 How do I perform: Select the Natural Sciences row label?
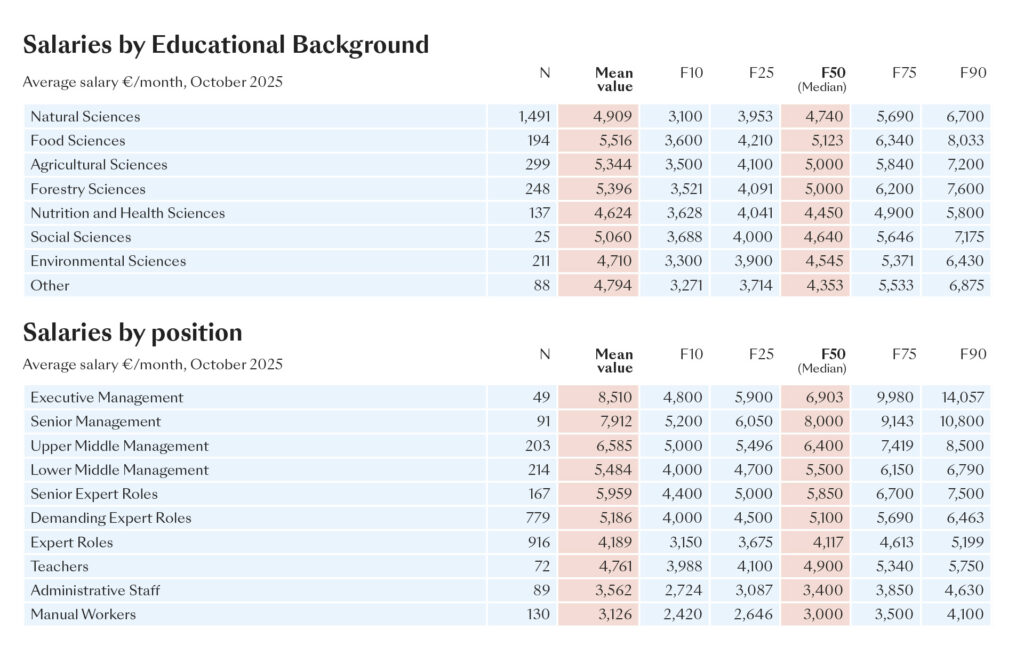coord(85,117)
